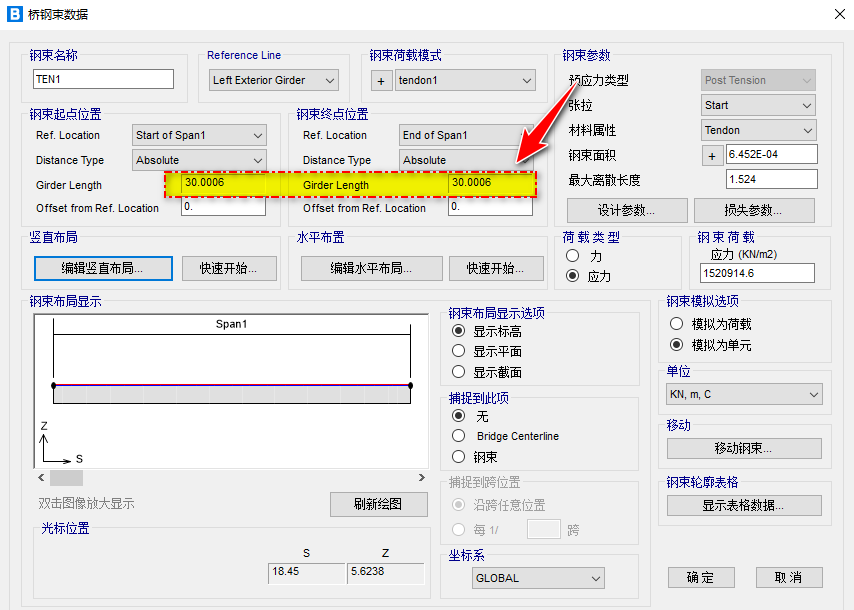Screen dimensions: 854x610
Task: Click the plus button next to 钢束面积 field
Action: pos(712,155)
